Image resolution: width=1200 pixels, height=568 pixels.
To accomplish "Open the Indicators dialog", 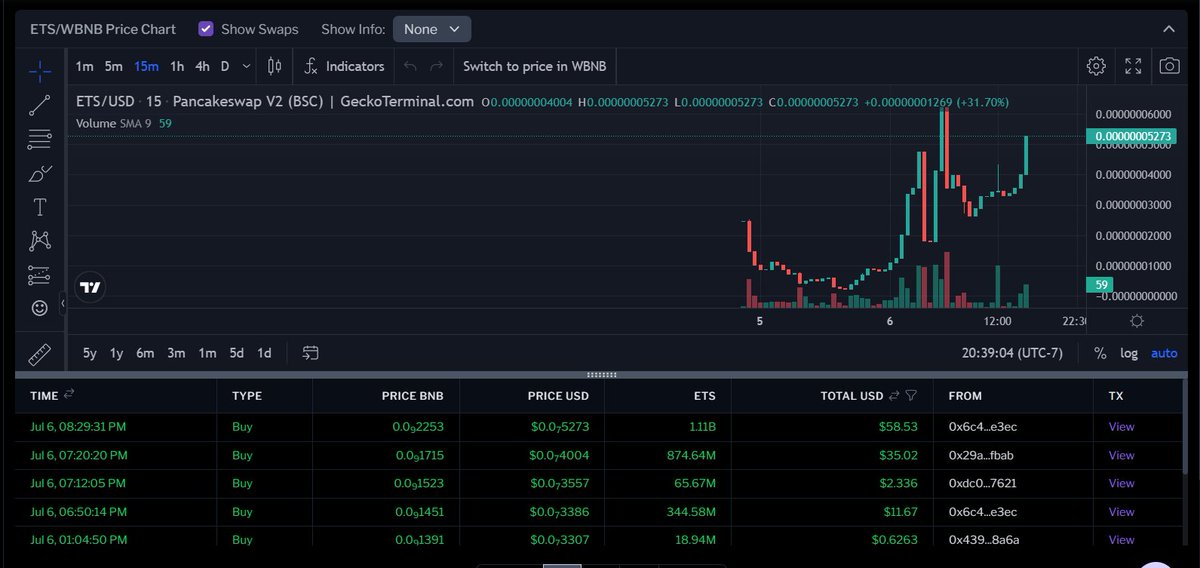I will pos(343,66).
